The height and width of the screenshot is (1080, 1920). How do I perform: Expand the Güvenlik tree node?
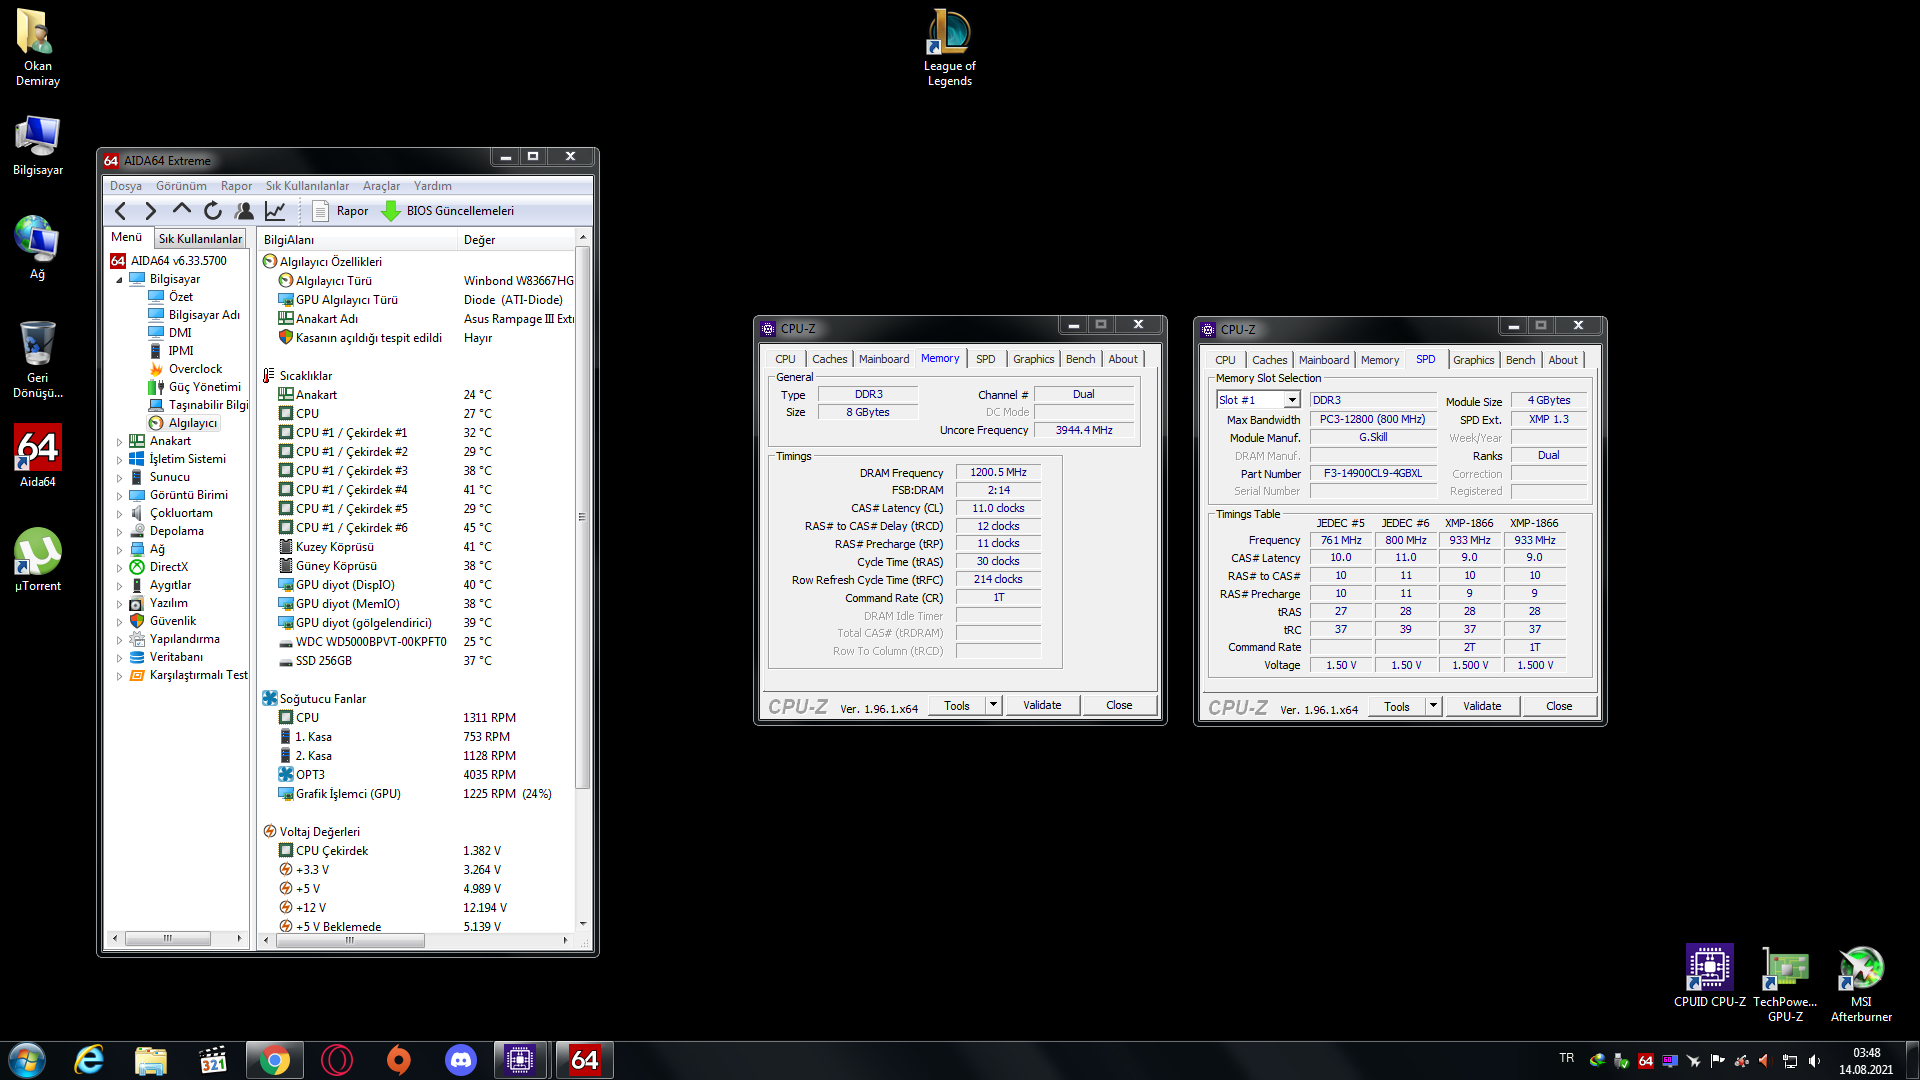(x=119, y=621)
